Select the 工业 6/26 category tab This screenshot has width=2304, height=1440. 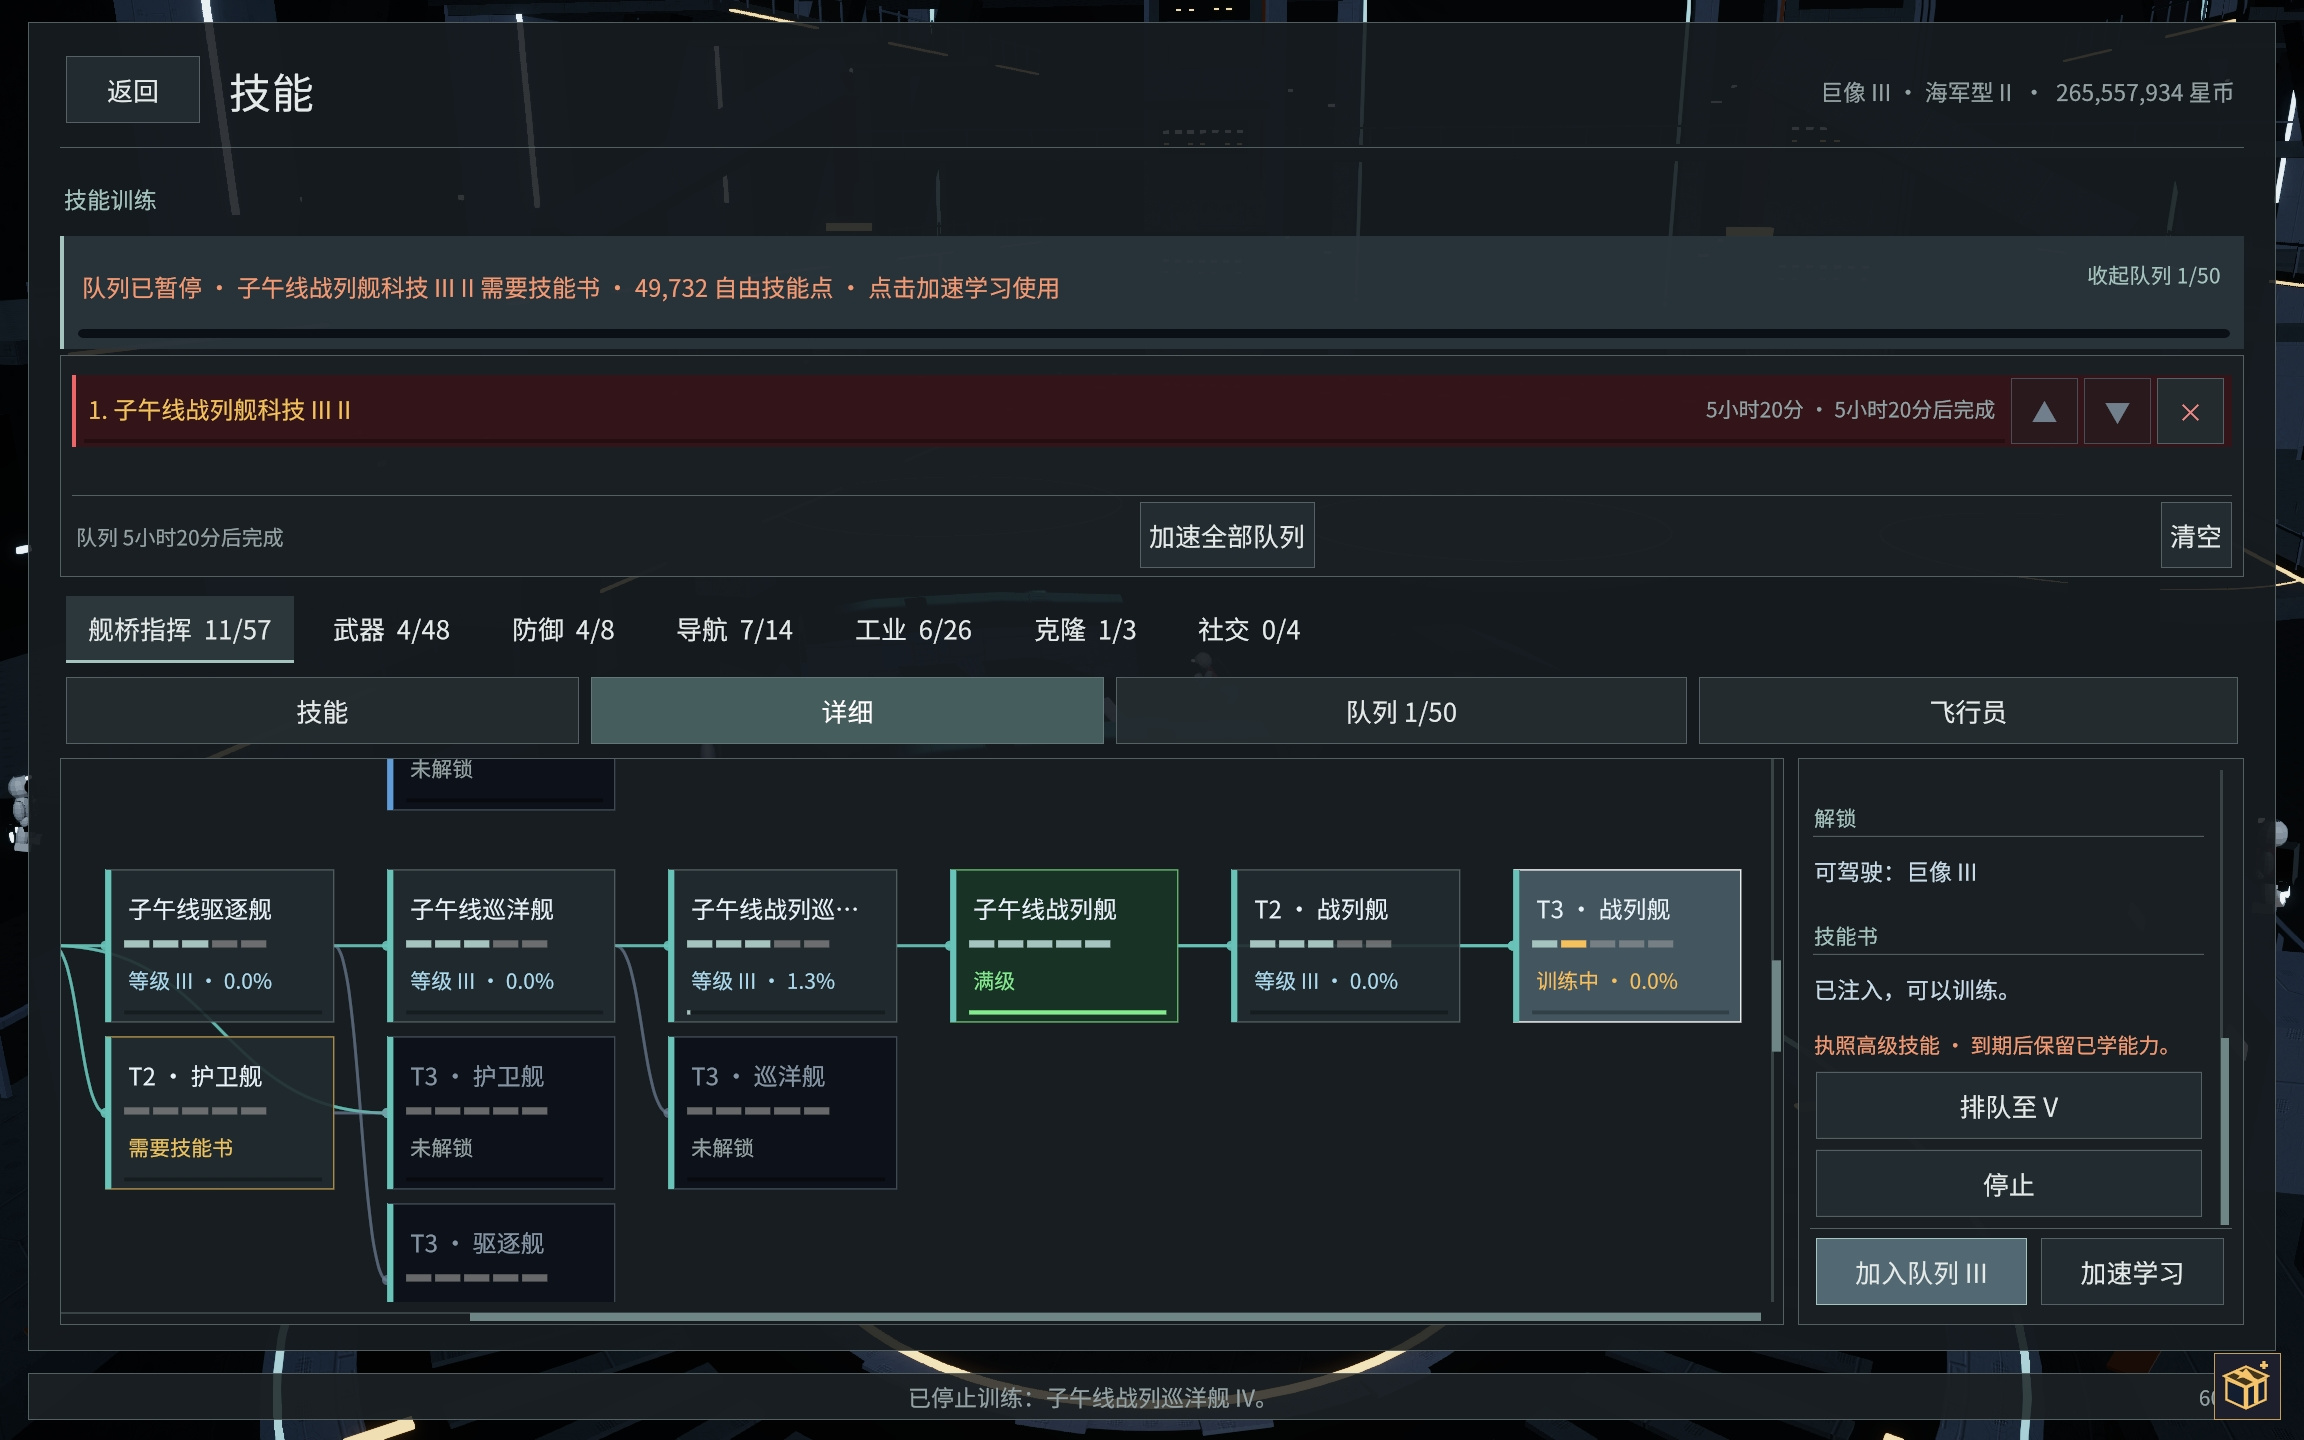[x=913, y=629]
